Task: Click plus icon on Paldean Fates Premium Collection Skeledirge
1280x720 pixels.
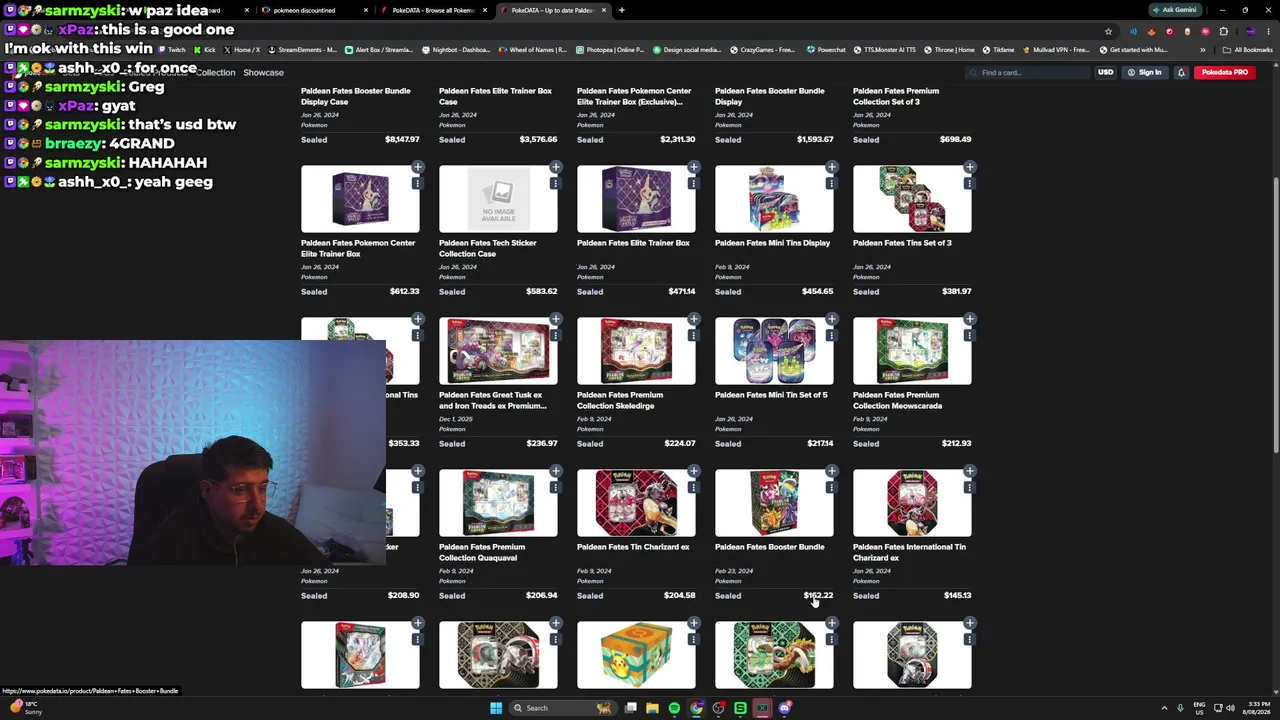Action: coord(693,319)
